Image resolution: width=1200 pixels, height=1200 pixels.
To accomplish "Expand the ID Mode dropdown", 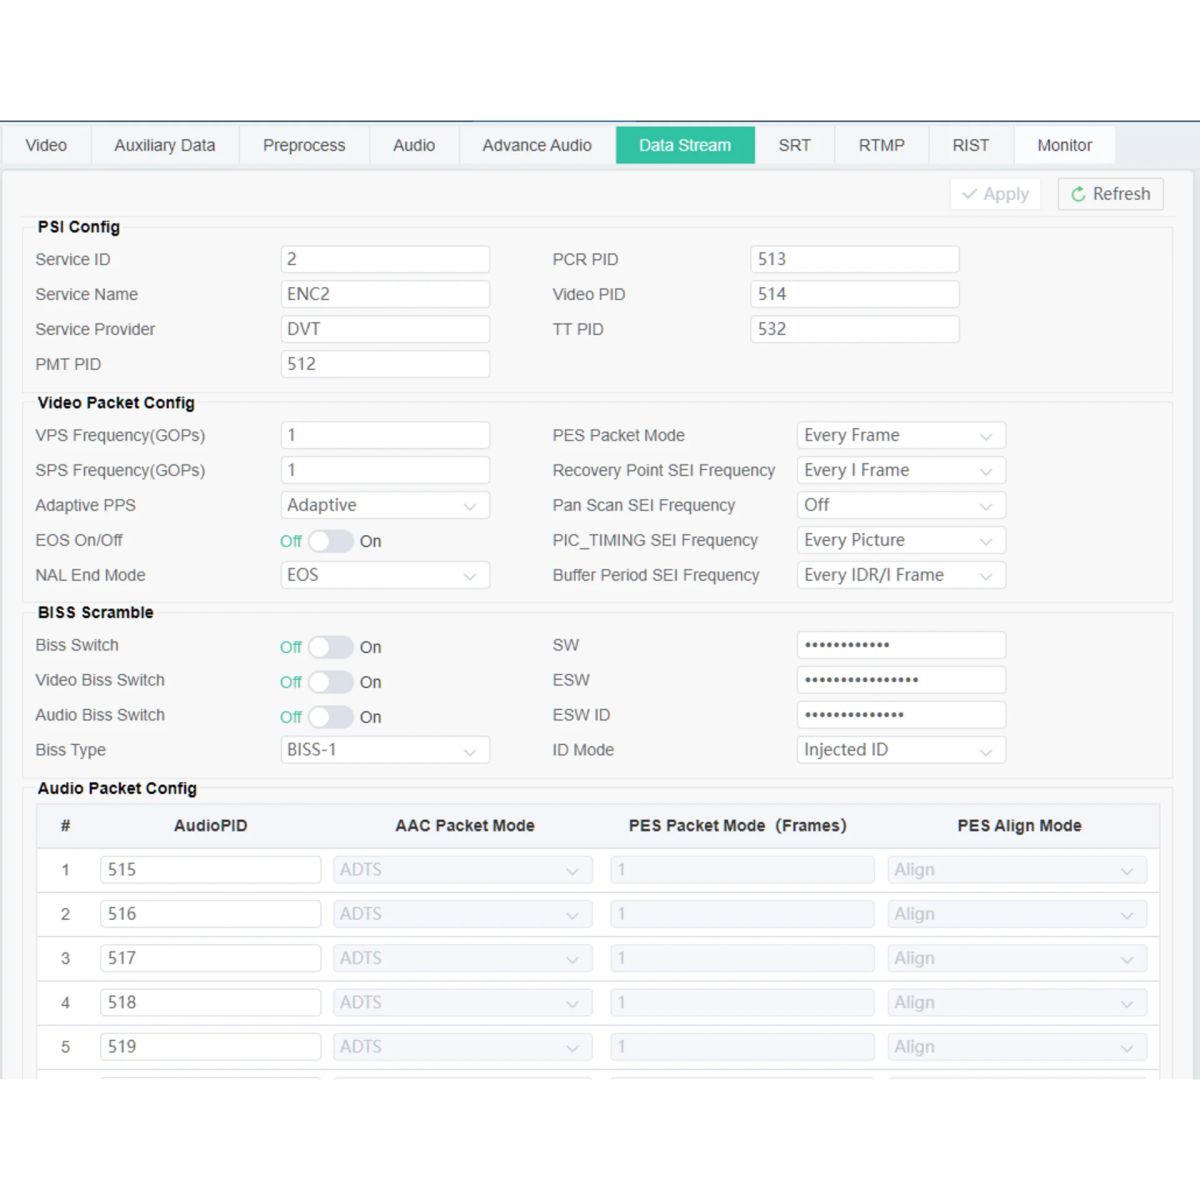I will [x=901, y=750].
